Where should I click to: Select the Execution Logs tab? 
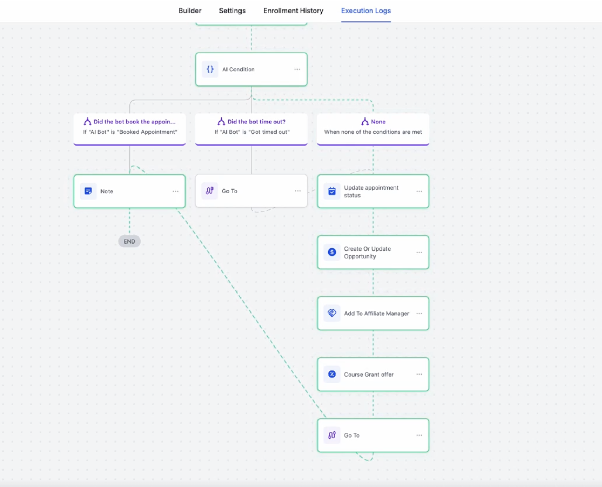click(366, 11)
